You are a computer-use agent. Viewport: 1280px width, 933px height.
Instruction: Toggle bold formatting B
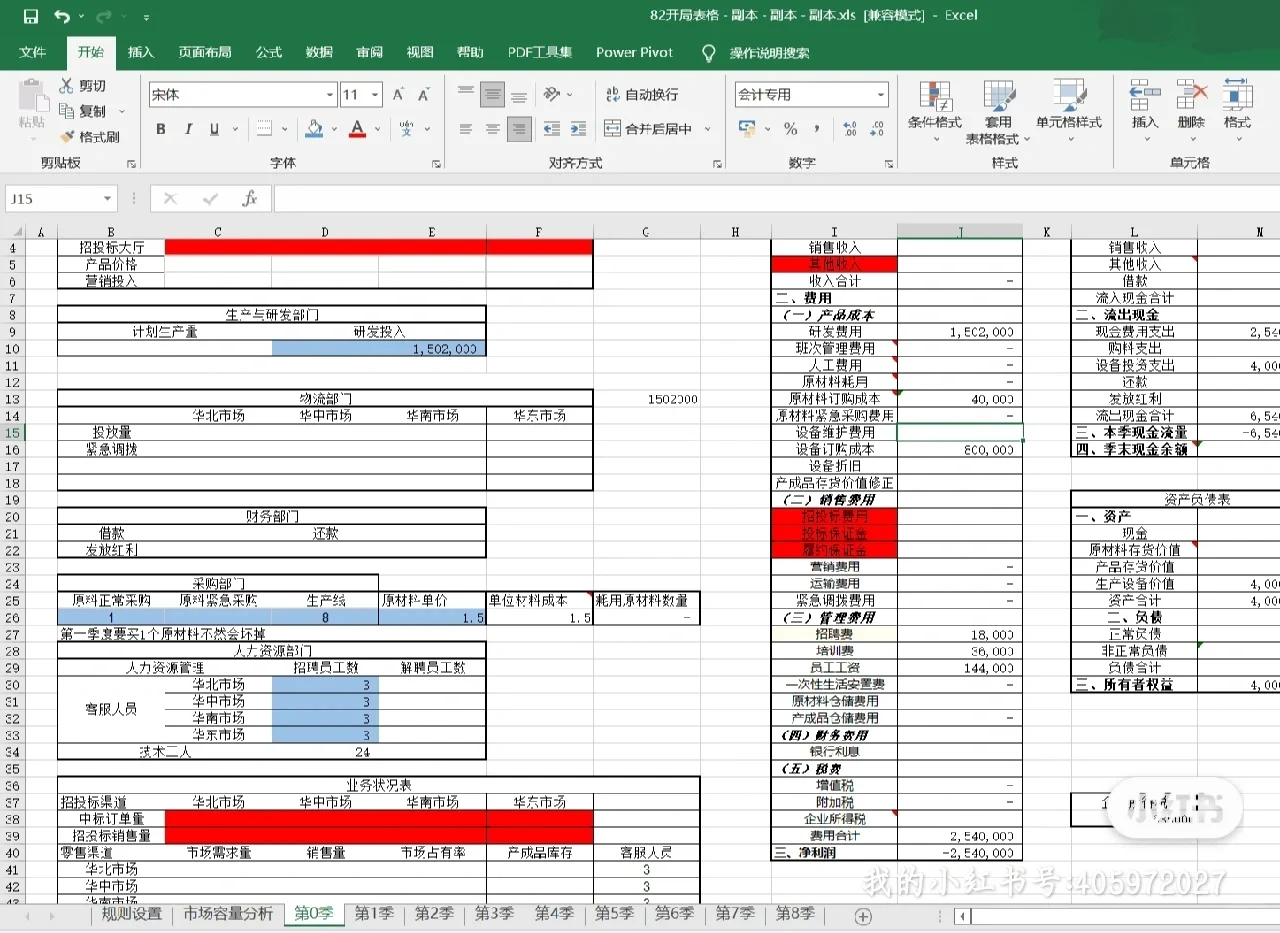(x=160, y=129)
